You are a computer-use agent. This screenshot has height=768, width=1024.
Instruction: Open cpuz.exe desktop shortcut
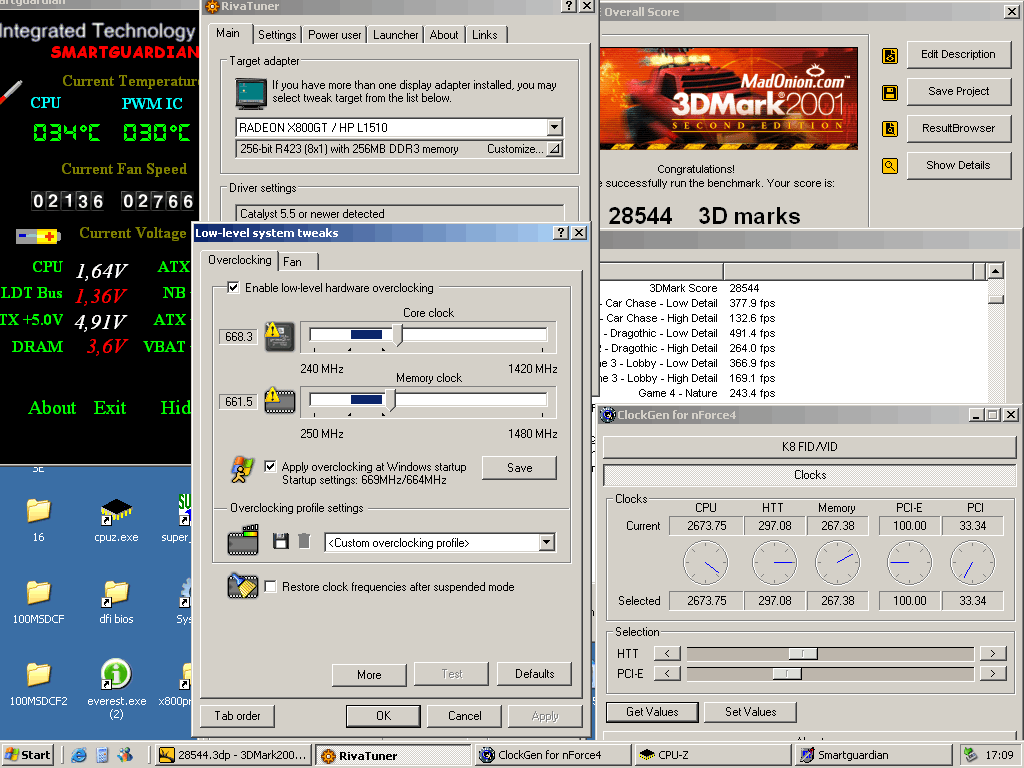[x=116, y=520]
